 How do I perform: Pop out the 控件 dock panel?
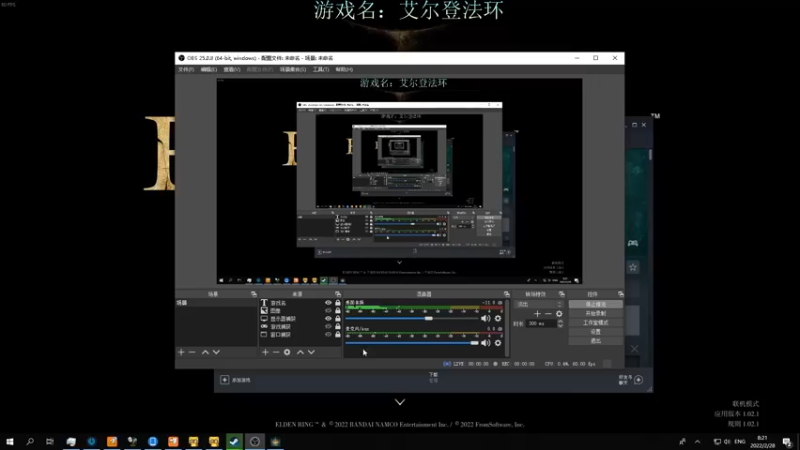(x=620, y=294)
